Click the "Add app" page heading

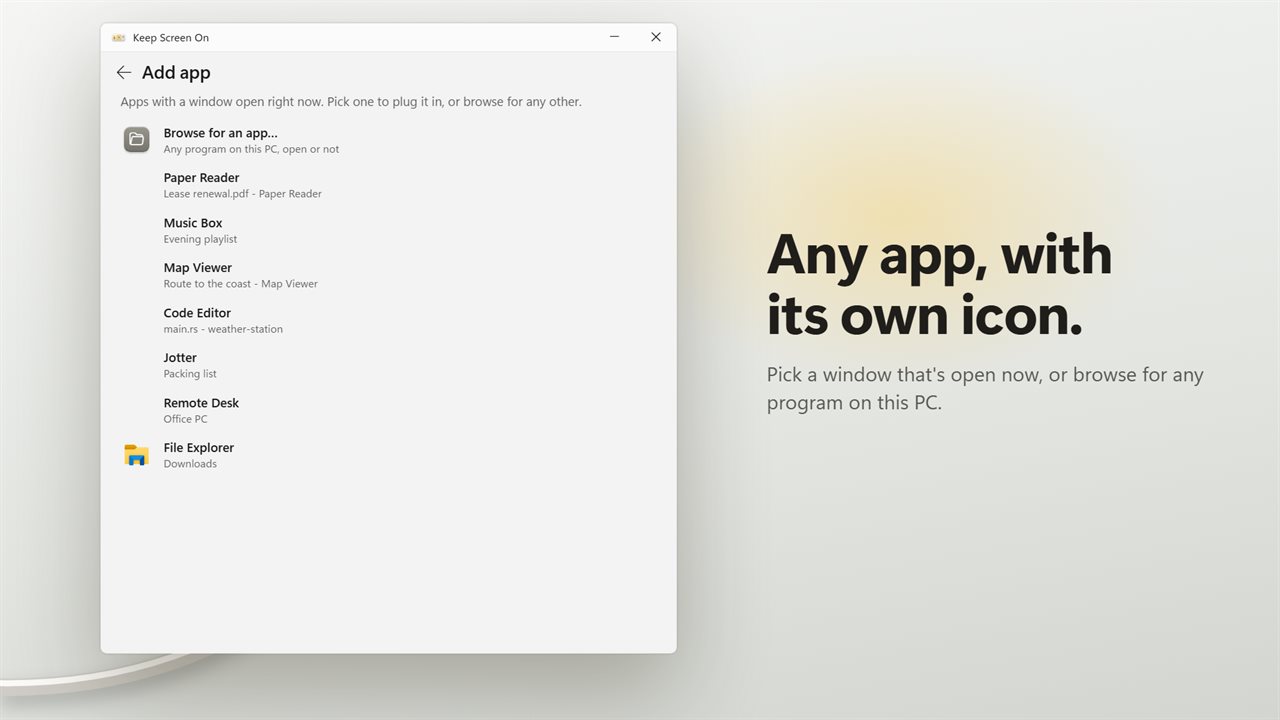[176, 72]
